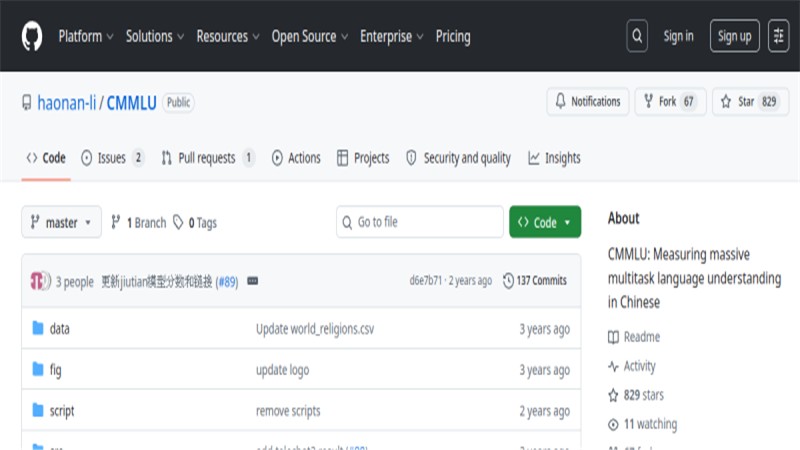
Task: Click the contributor avatars thumbnail
Action: point(40,281)
